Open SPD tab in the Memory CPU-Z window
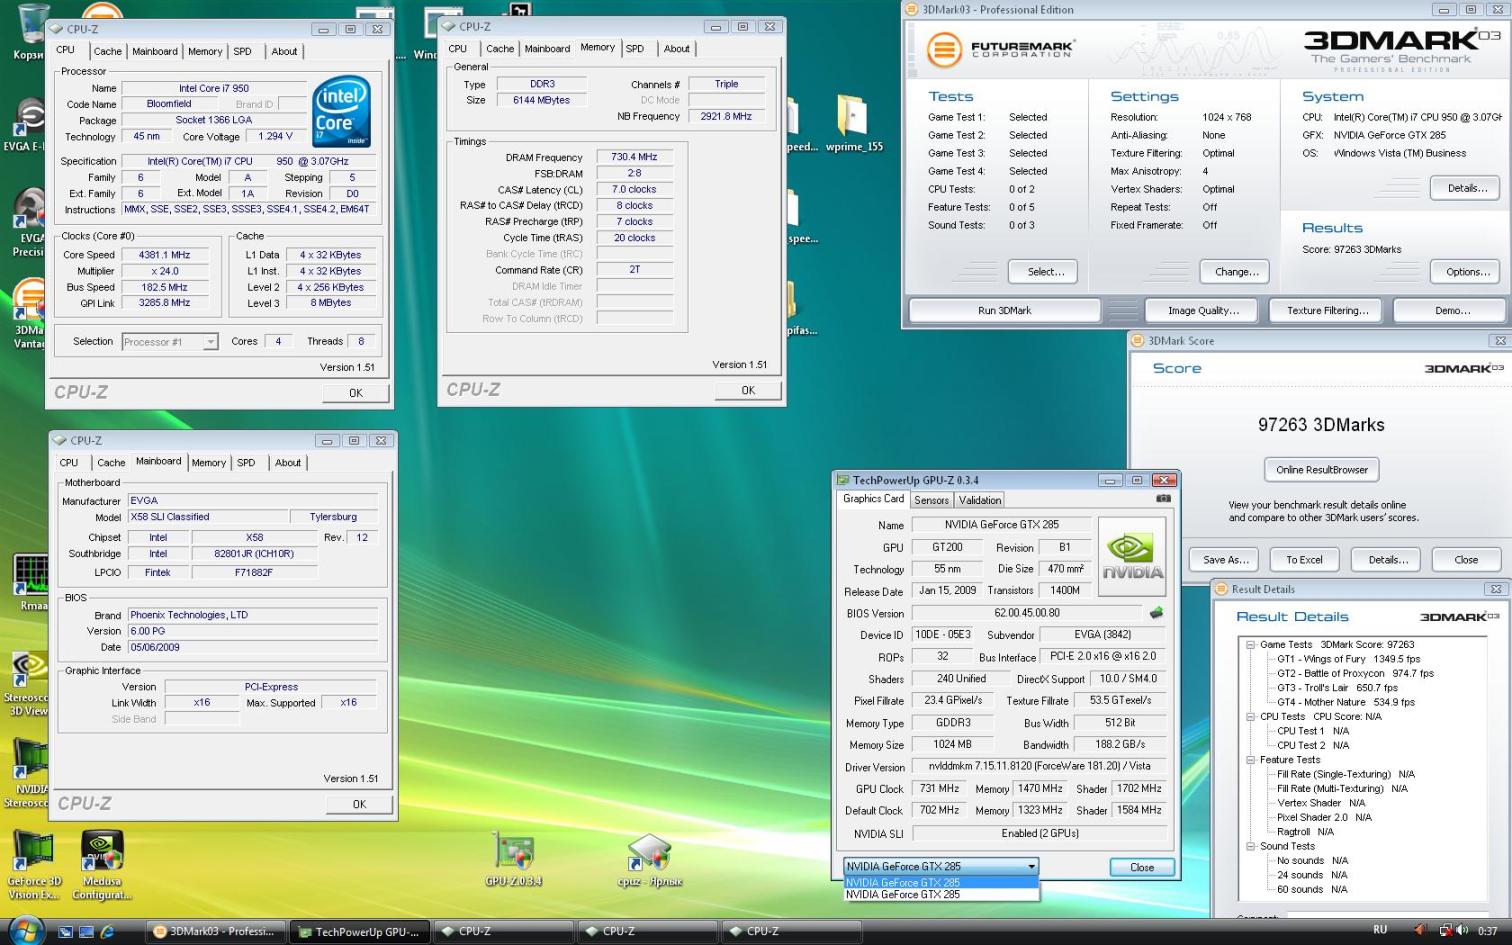1512x945 pixels. 635,48
